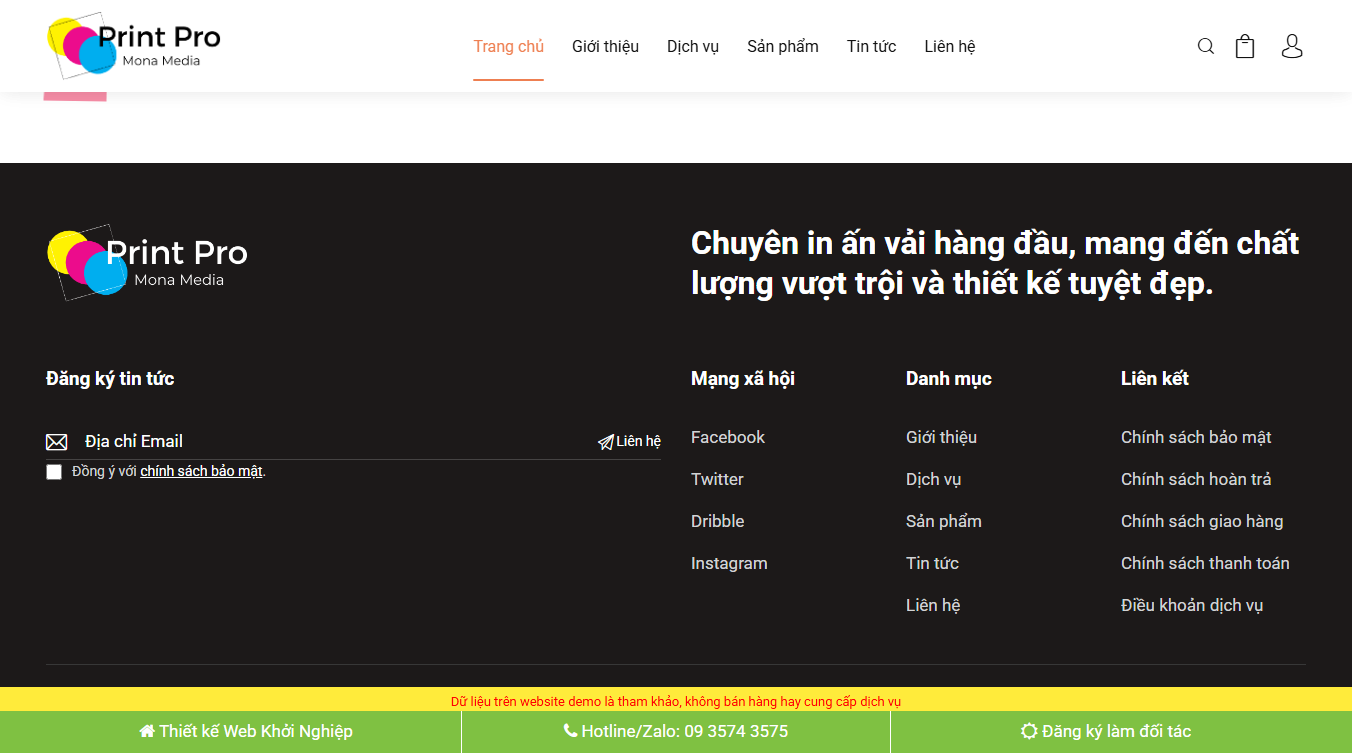1352x753 pixels.
Task: Visit the Dribble social link
Action: pos(718,521)
